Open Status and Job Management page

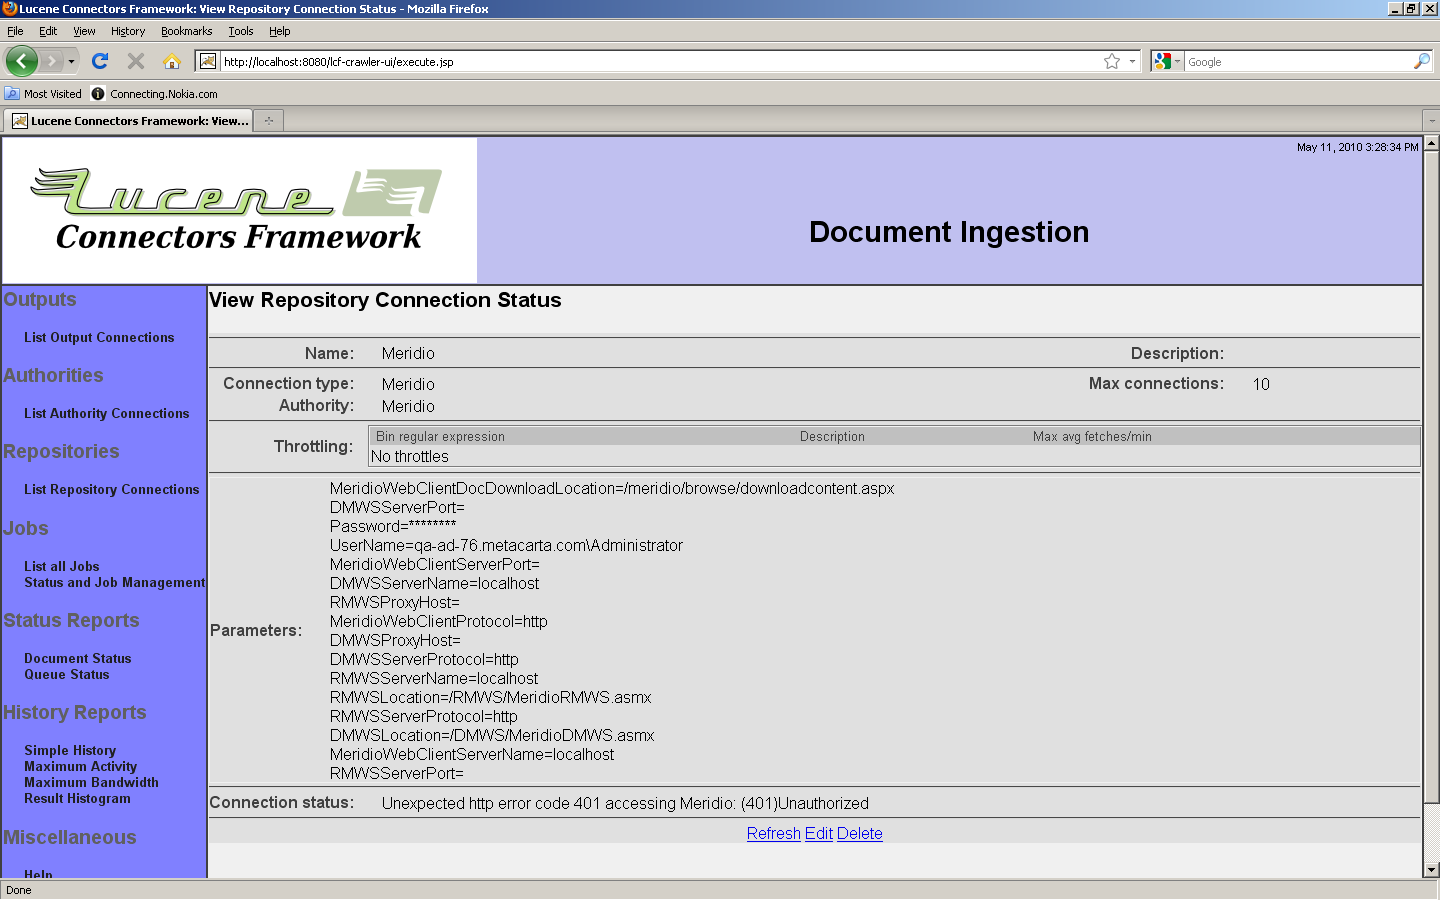point(114,582)
